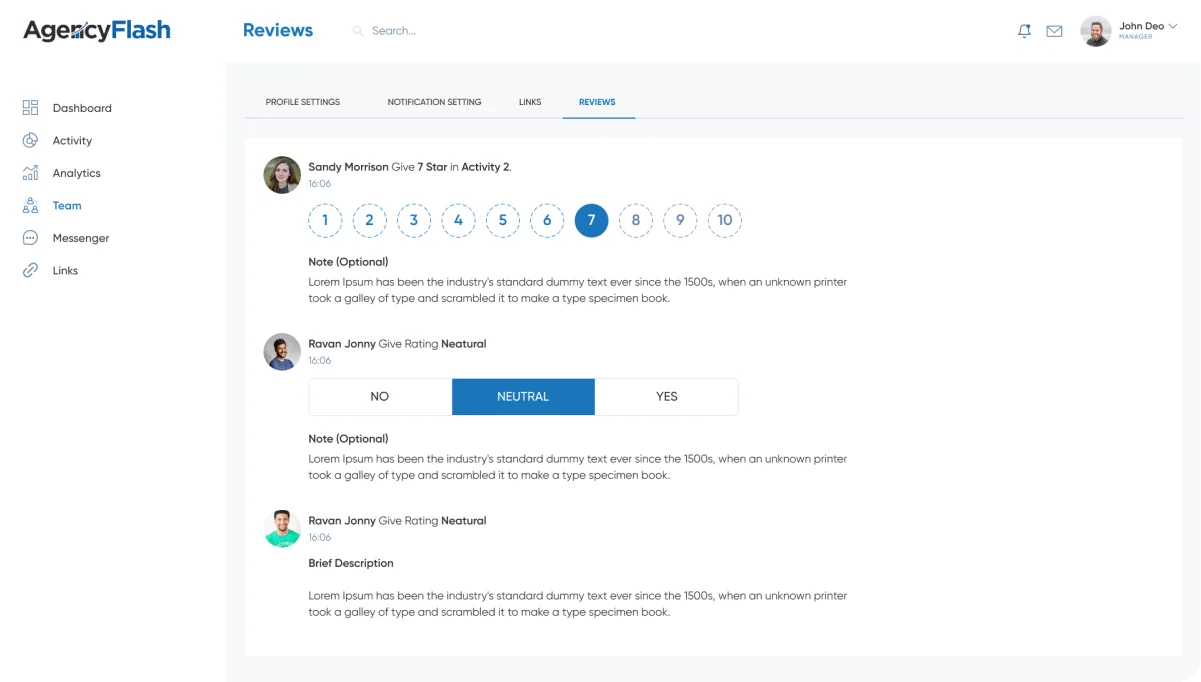1201x682 pixels.
Task: Click the Activity icon in sidebar
Action: coord(30,141)
